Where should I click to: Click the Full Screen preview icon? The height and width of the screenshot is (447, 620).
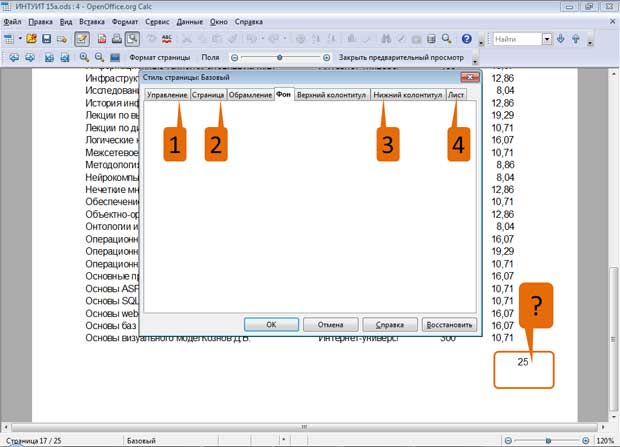pyautogui.click(x=115, y=58)
